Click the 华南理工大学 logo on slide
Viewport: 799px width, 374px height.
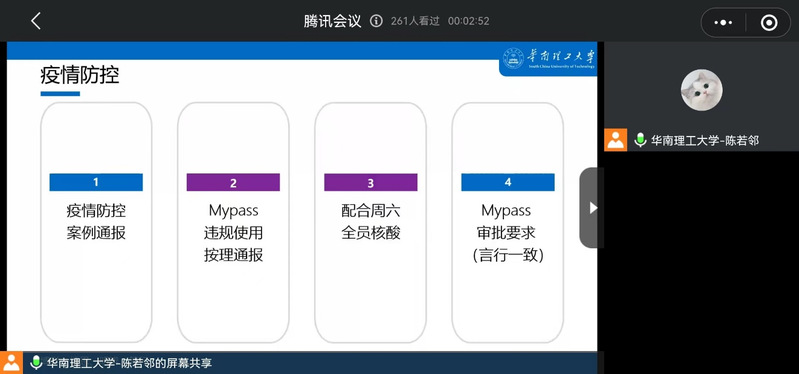click(548, 59)
